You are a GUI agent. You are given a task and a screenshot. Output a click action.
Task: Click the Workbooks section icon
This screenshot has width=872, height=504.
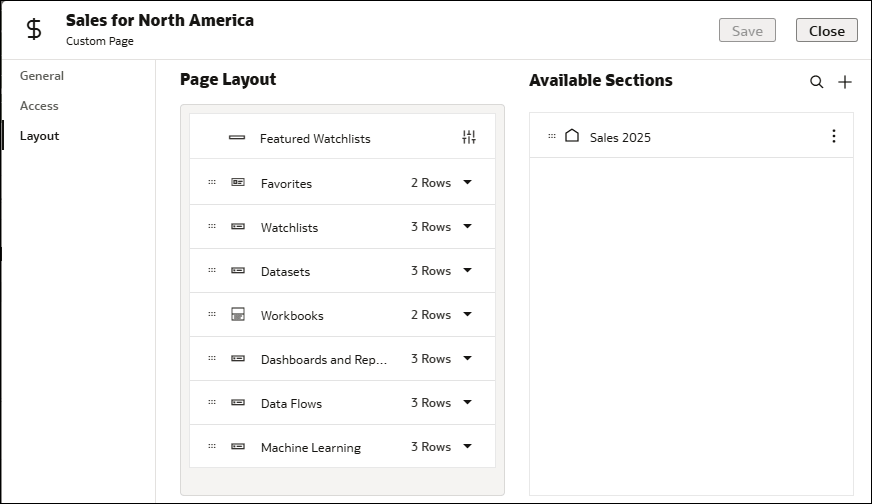click(x=238, y=315)
